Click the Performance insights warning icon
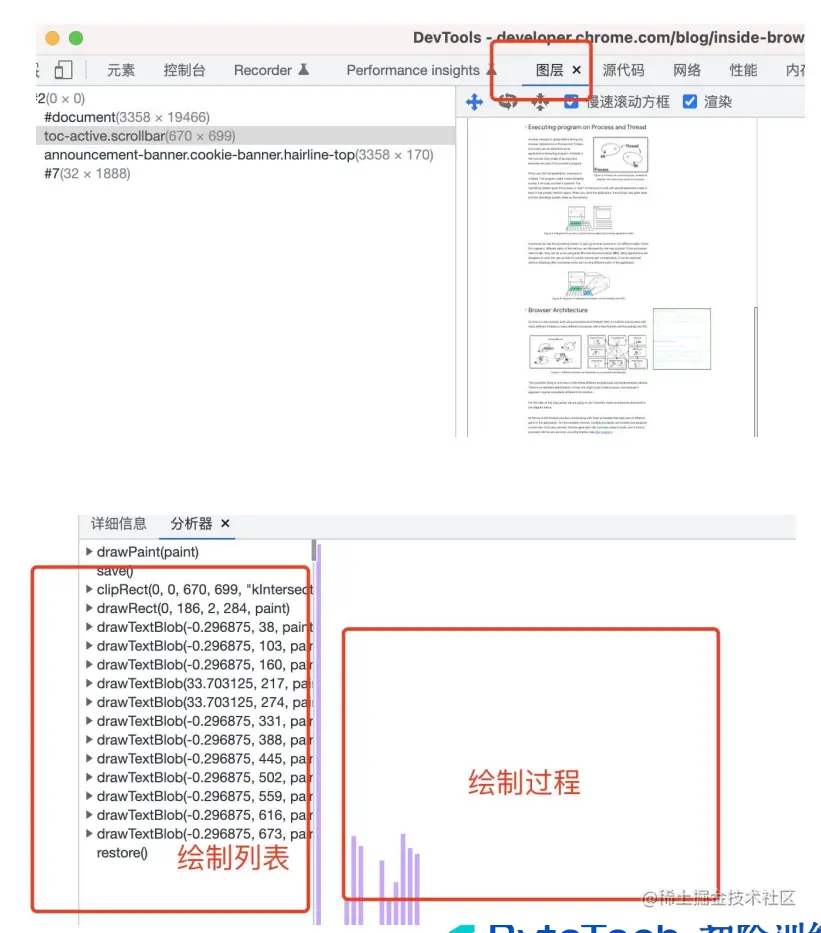The height and width of the screenshot is (933, 821). [490, 70]
